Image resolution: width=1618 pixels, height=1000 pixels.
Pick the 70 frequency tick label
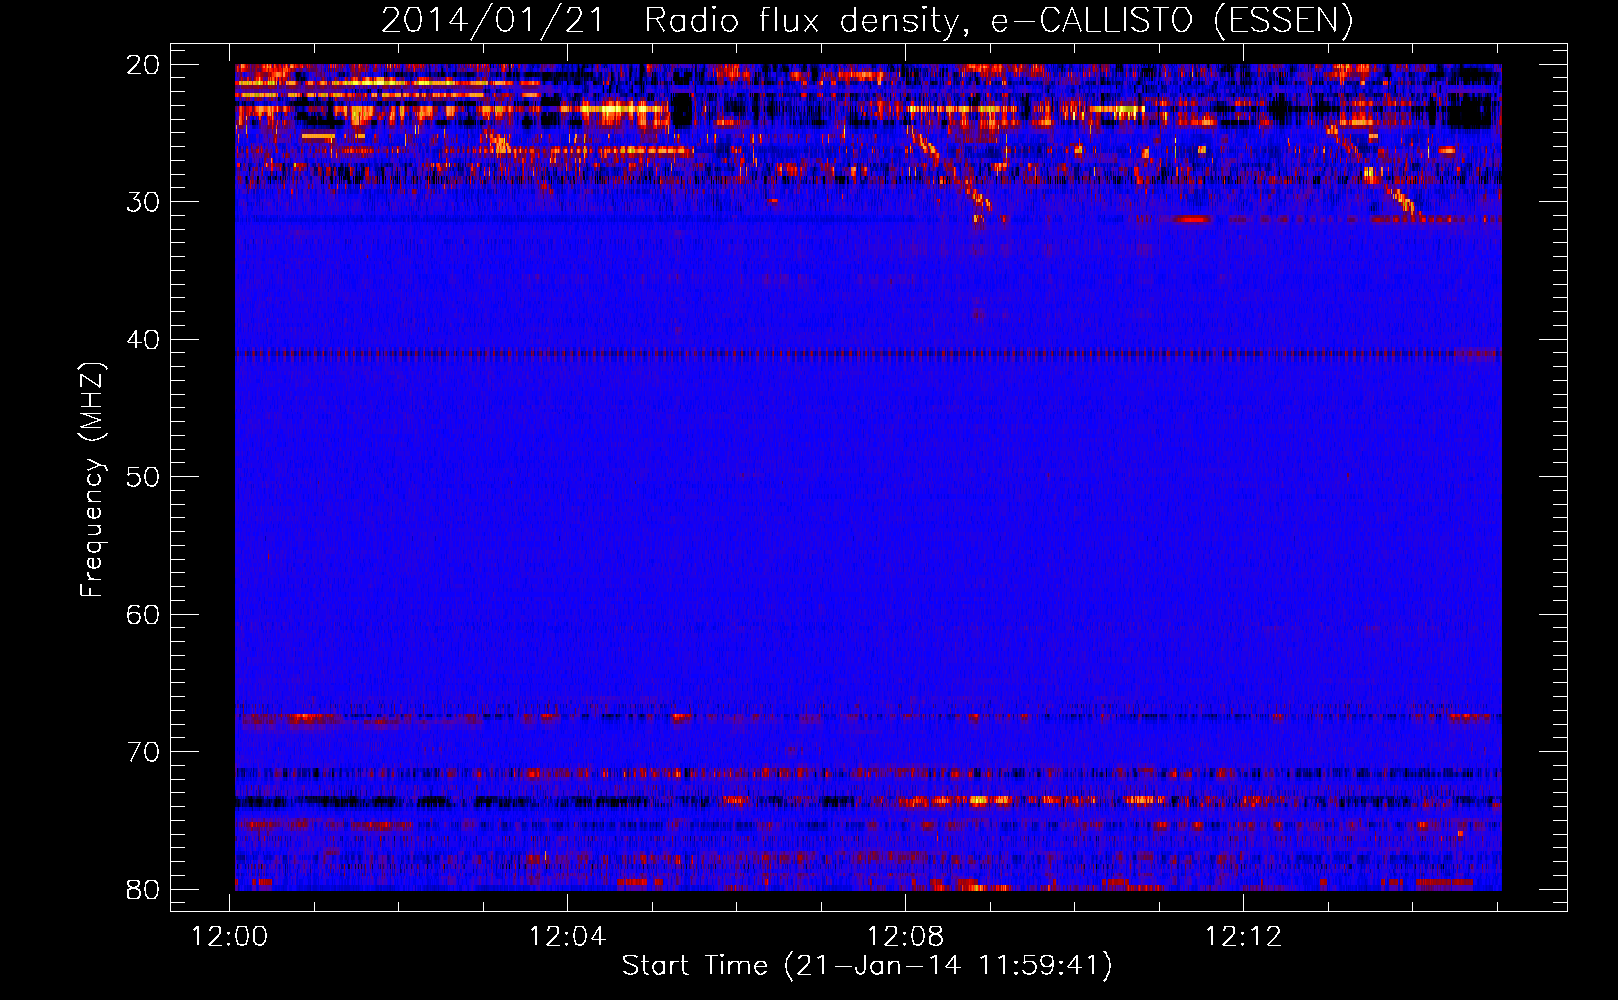[x=144, y=752]
